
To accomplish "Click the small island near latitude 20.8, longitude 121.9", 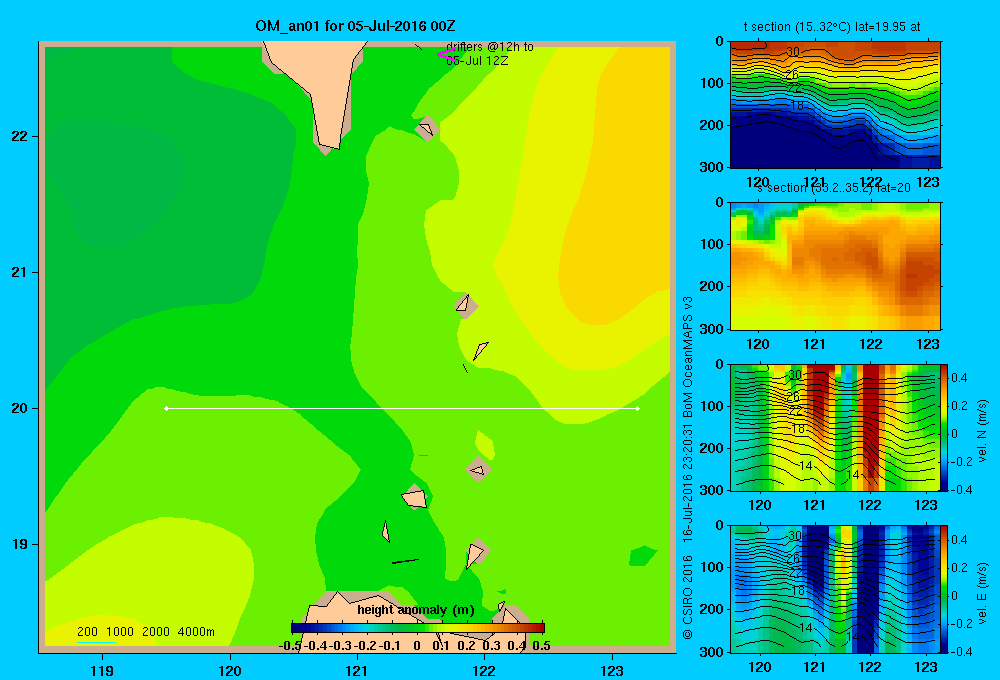I will point(466,305).
